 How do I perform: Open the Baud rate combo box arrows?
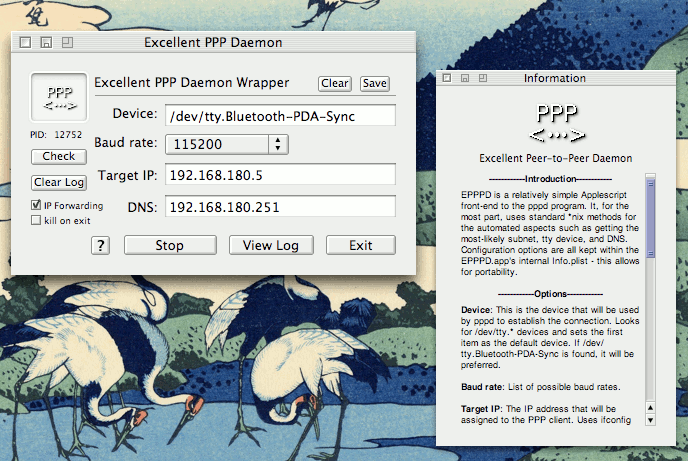coord(278,144)
